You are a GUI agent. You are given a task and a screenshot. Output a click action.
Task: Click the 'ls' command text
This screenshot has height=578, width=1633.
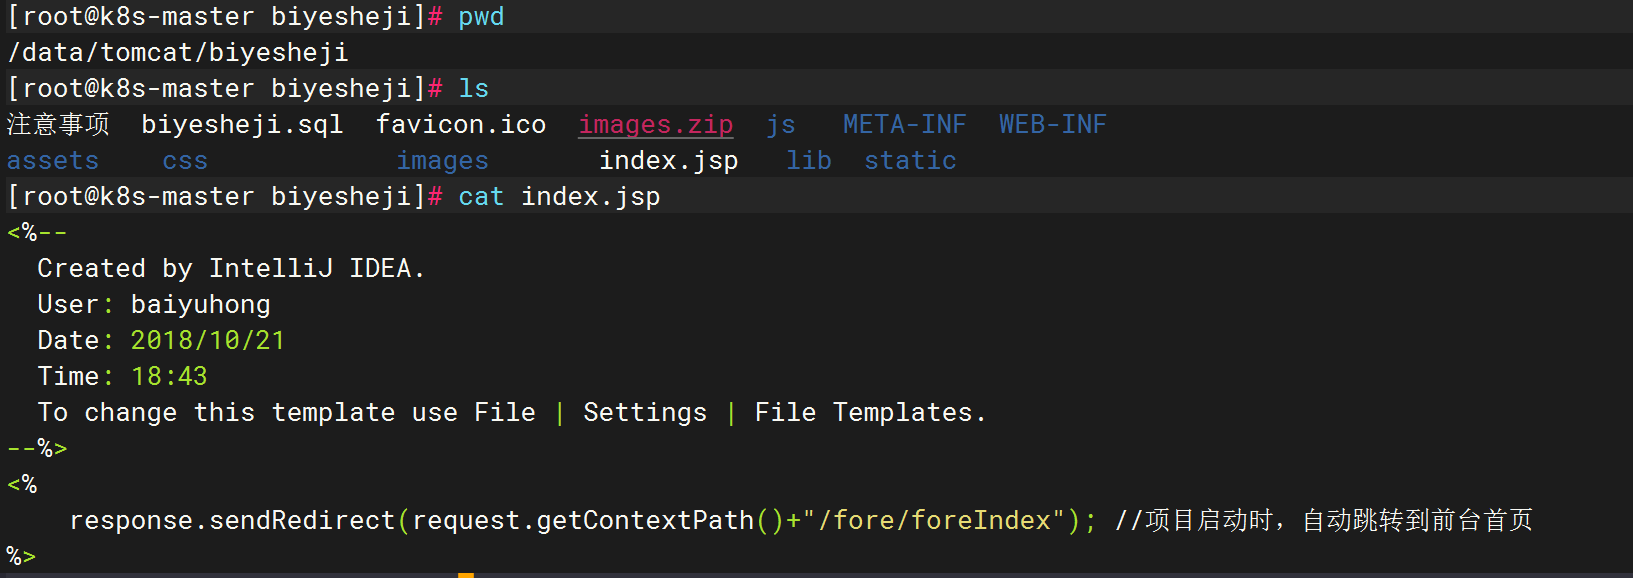click(473, 88)
